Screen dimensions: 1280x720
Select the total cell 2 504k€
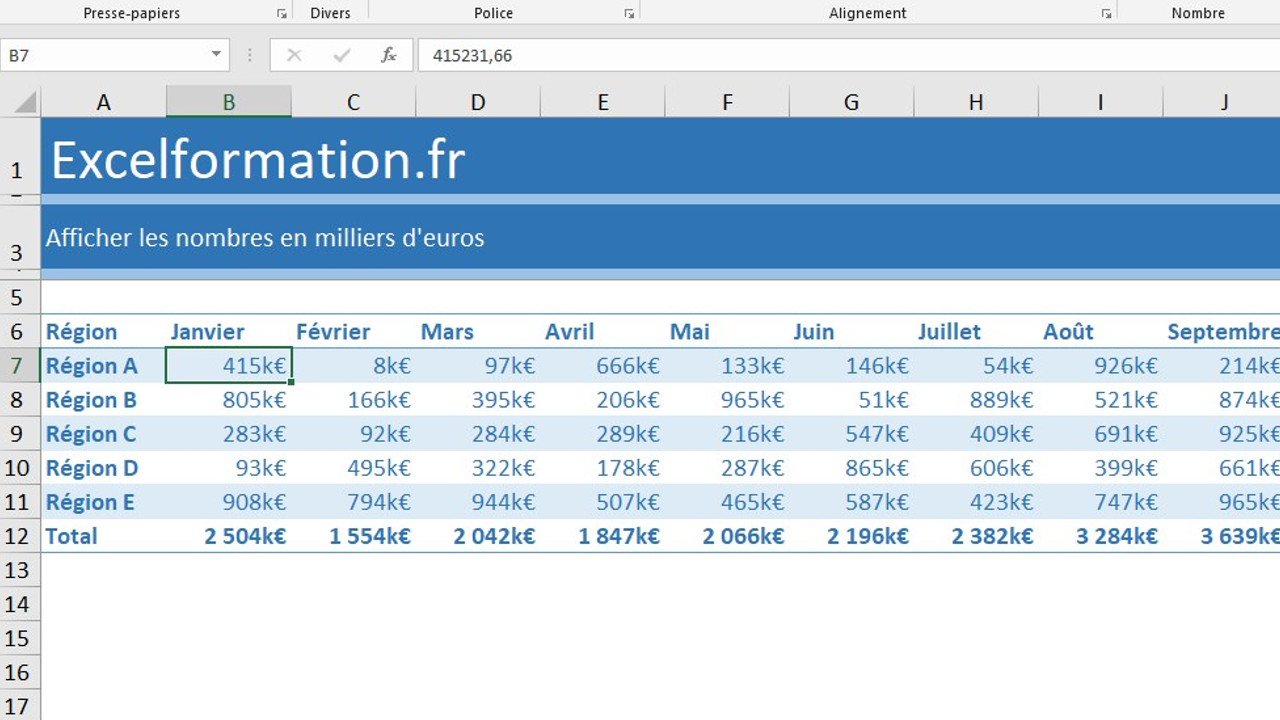tap(229, 536)
